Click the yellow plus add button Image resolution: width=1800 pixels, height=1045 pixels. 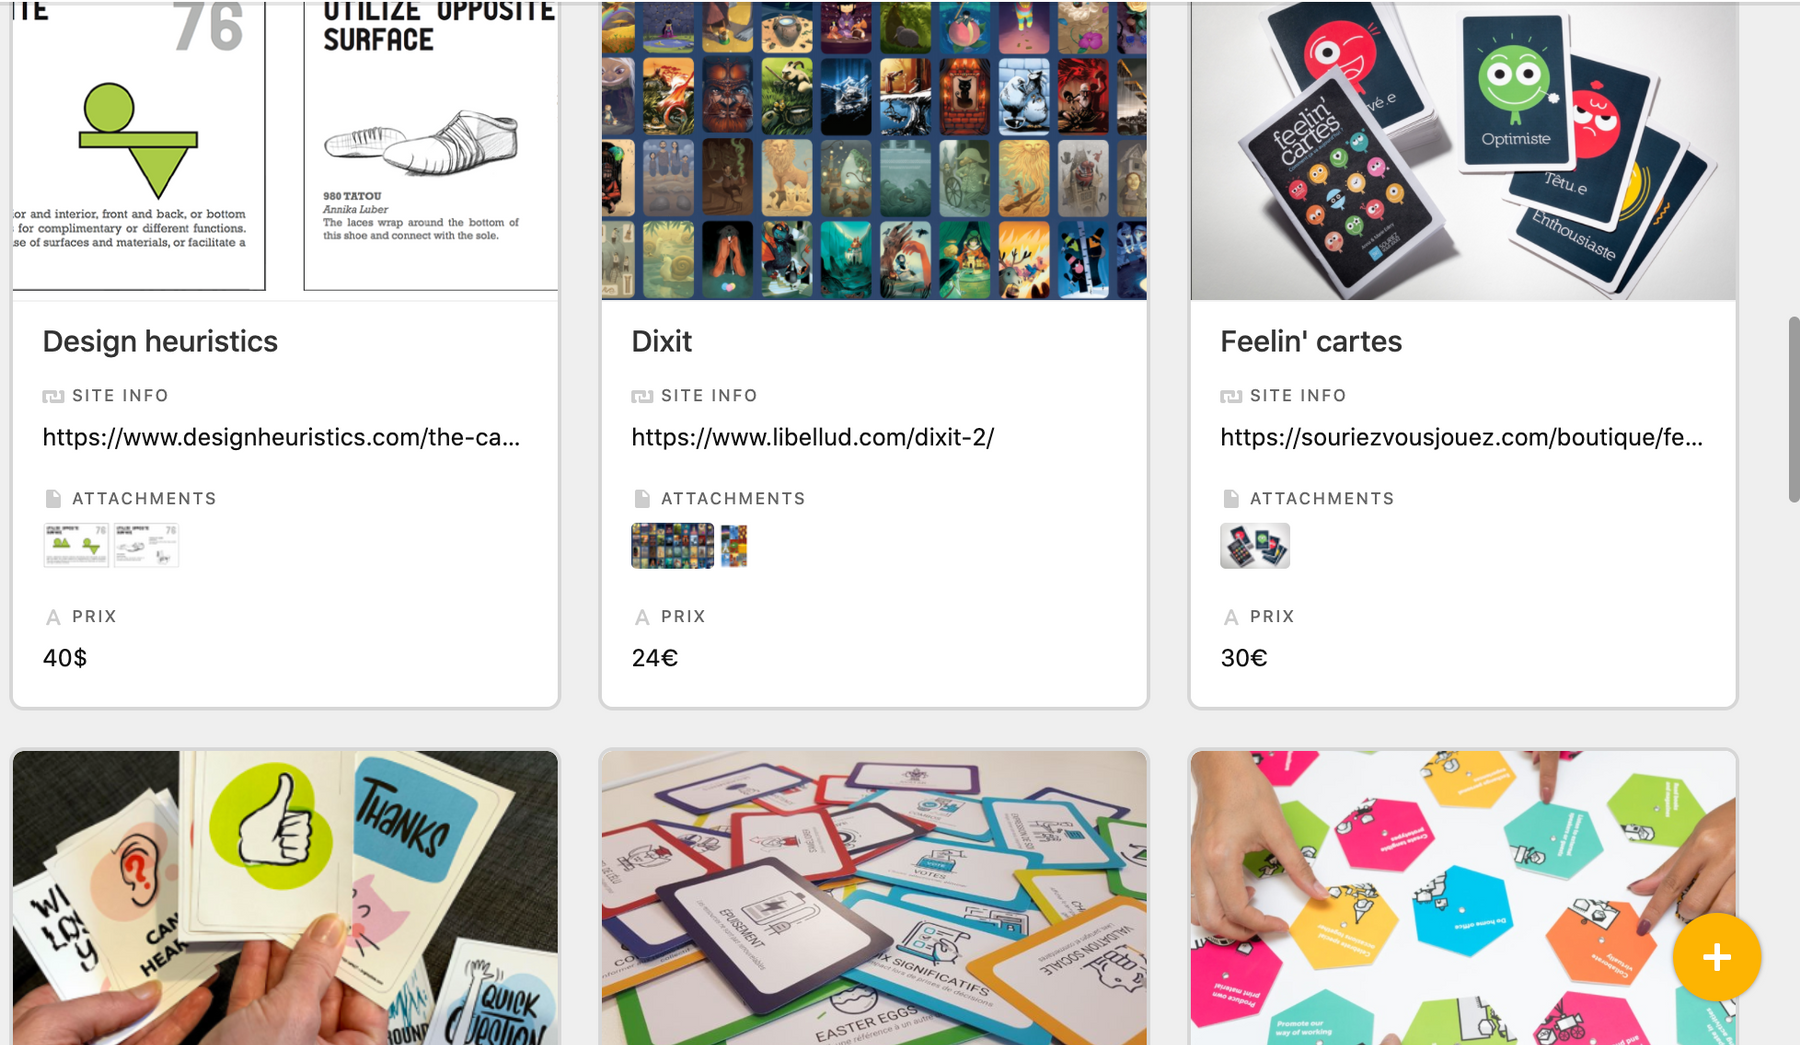pyautogui.click(x=1716, y=957)
